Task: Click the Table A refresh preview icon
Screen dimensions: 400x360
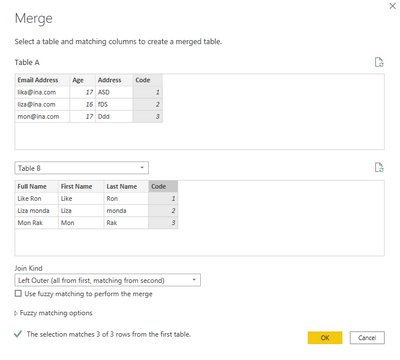Action: tap(379, 62)
